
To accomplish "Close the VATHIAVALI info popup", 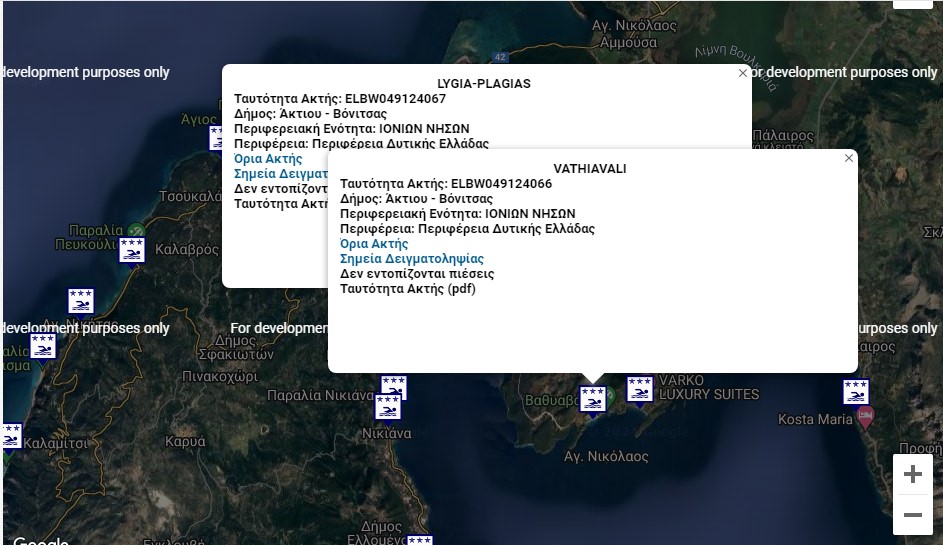I will 849,158.
